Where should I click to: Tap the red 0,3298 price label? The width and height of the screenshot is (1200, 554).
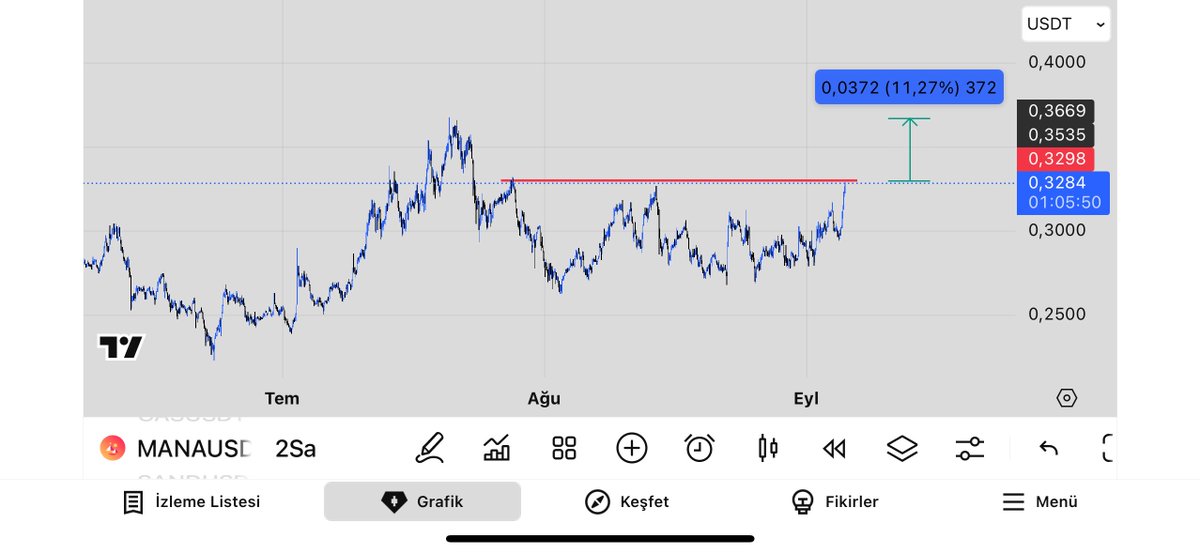1056,159
